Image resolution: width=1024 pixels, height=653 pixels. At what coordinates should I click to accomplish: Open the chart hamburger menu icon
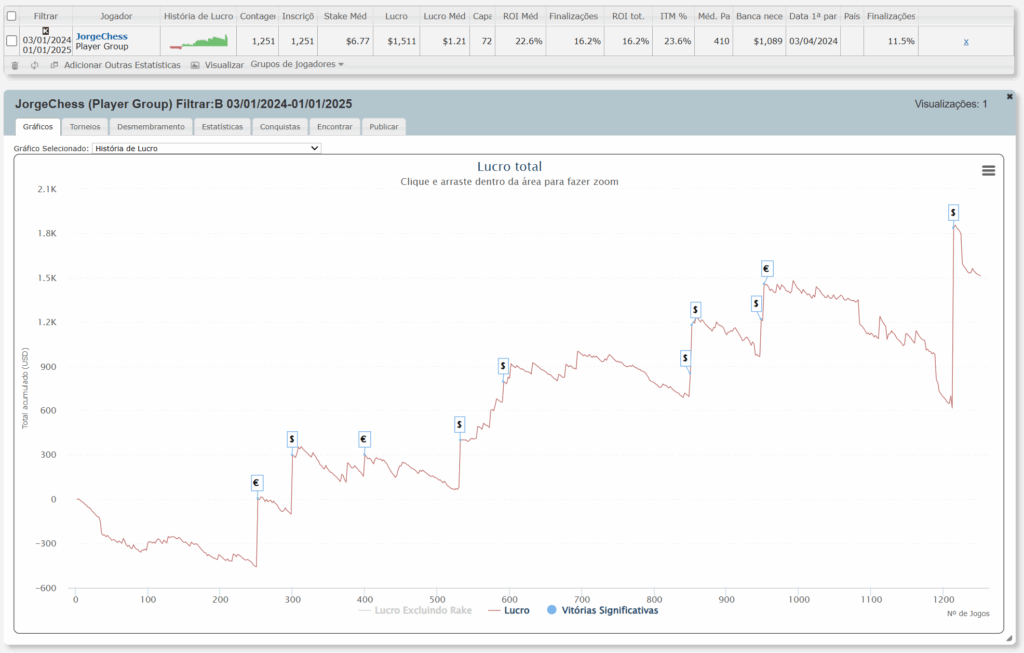tap(988, 171)
